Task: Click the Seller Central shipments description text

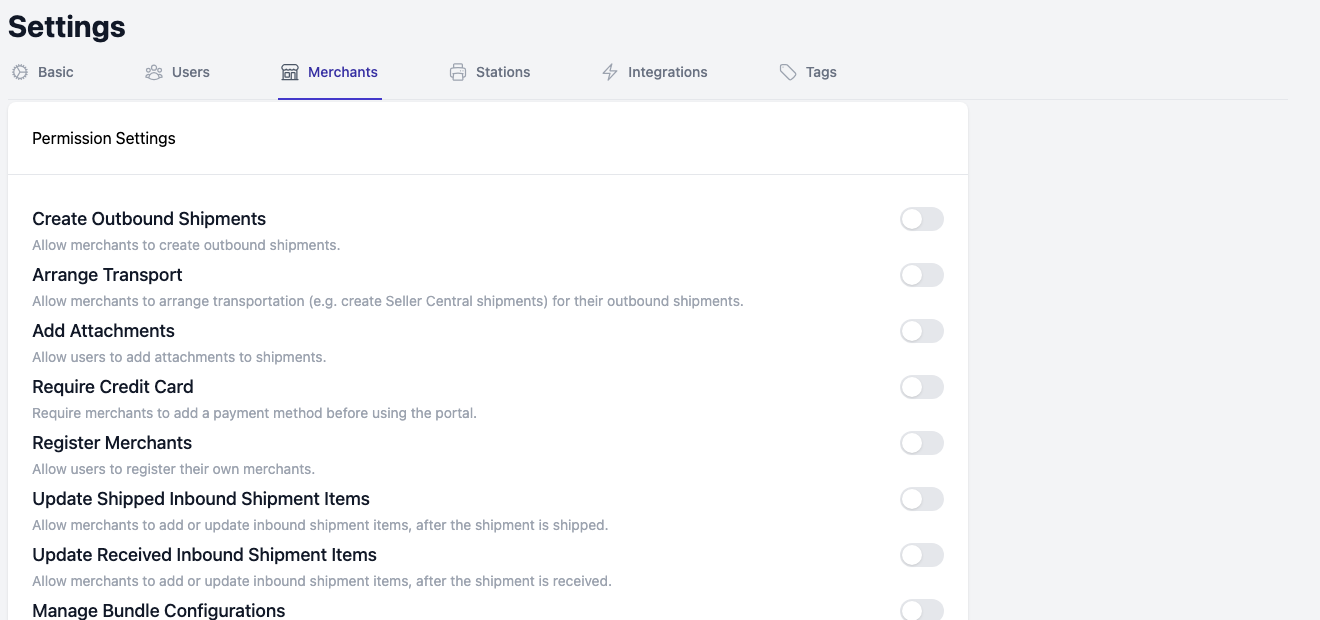Action: pos(388,301)
